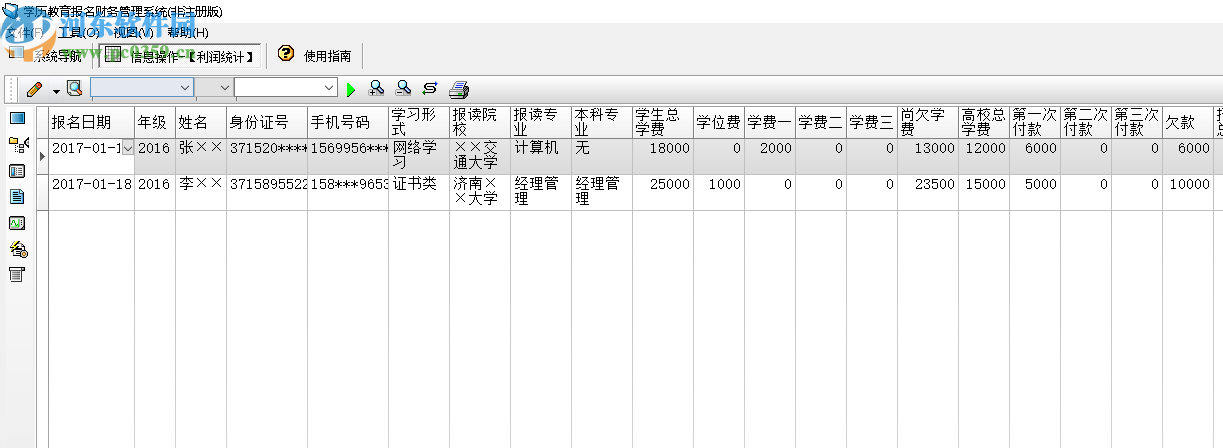Click the refresh swap arrows icon
The height and width of the screenshot is (448, 1223).
click(x=430, y=88)
